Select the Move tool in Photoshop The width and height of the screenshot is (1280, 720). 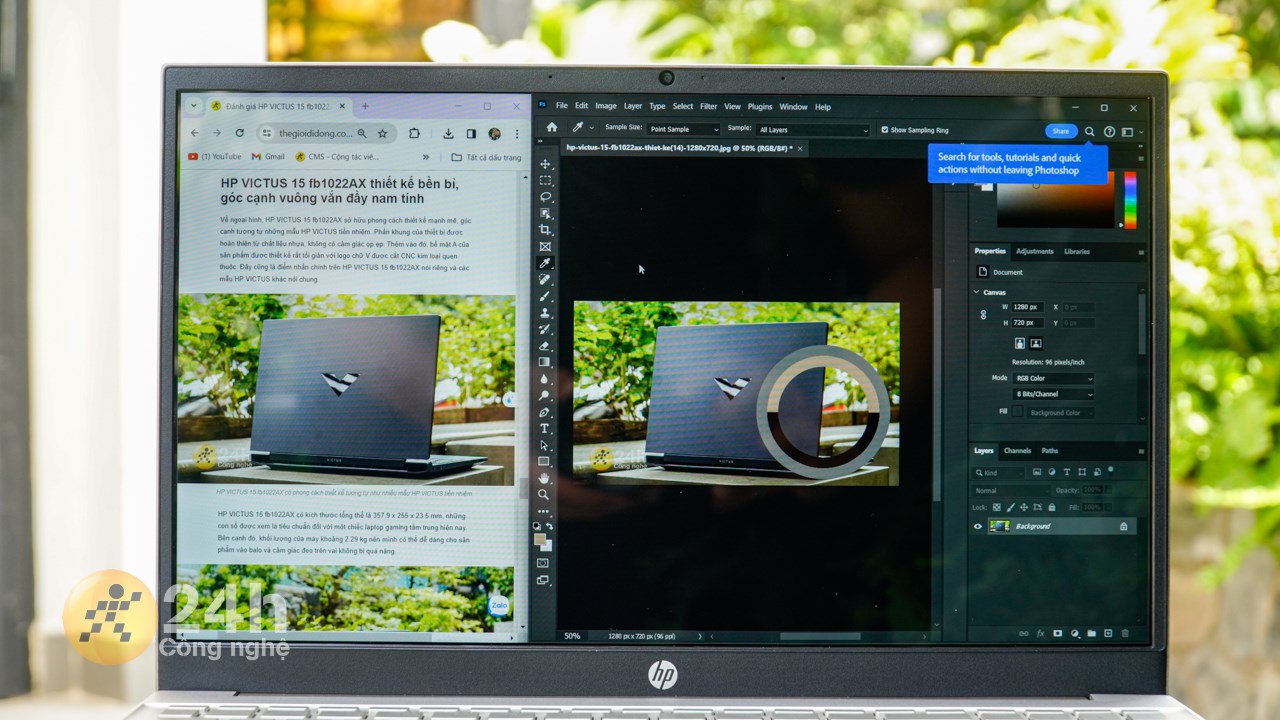click(545, 164)
